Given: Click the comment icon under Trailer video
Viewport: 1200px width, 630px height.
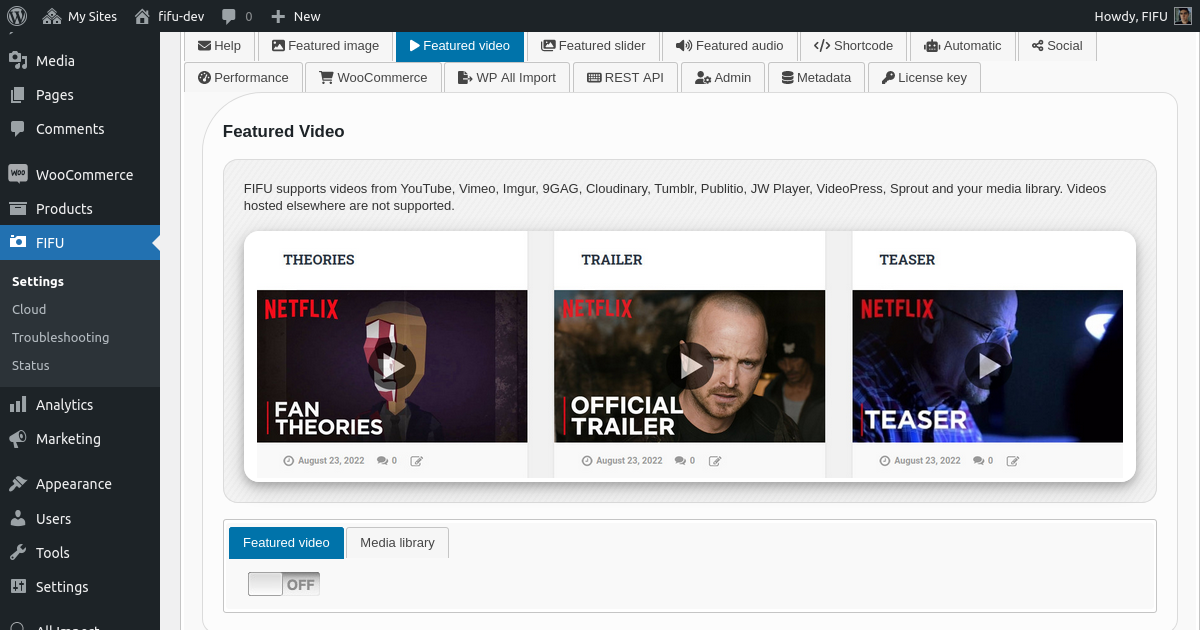Looking at the screenshot, I should (x=680, y=461).
